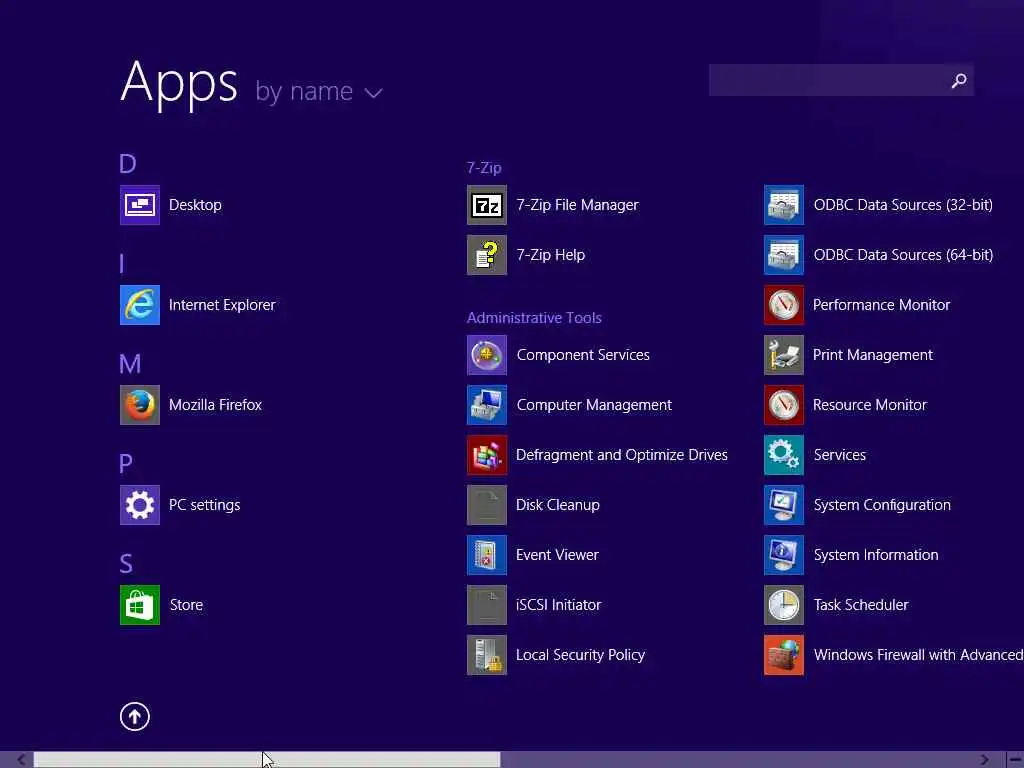Image resolution: width=1024 pixels, height=768 pixels.
Task: Open Component Services icon
Action: pyautogui.click(x=487, y=355)
